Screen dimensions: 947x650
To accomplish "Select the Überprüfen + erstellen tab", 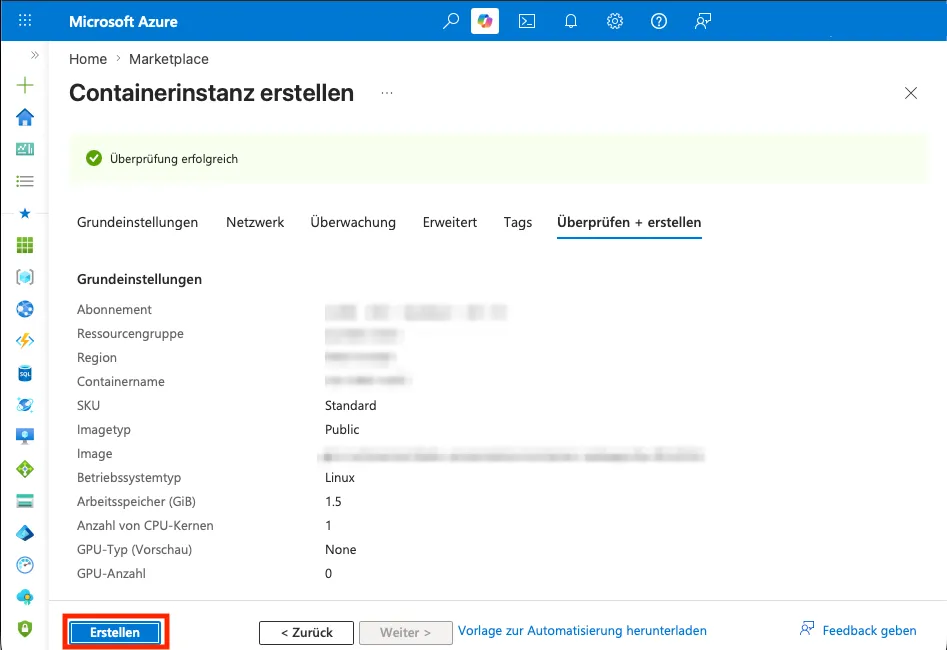I will point(629,222).
